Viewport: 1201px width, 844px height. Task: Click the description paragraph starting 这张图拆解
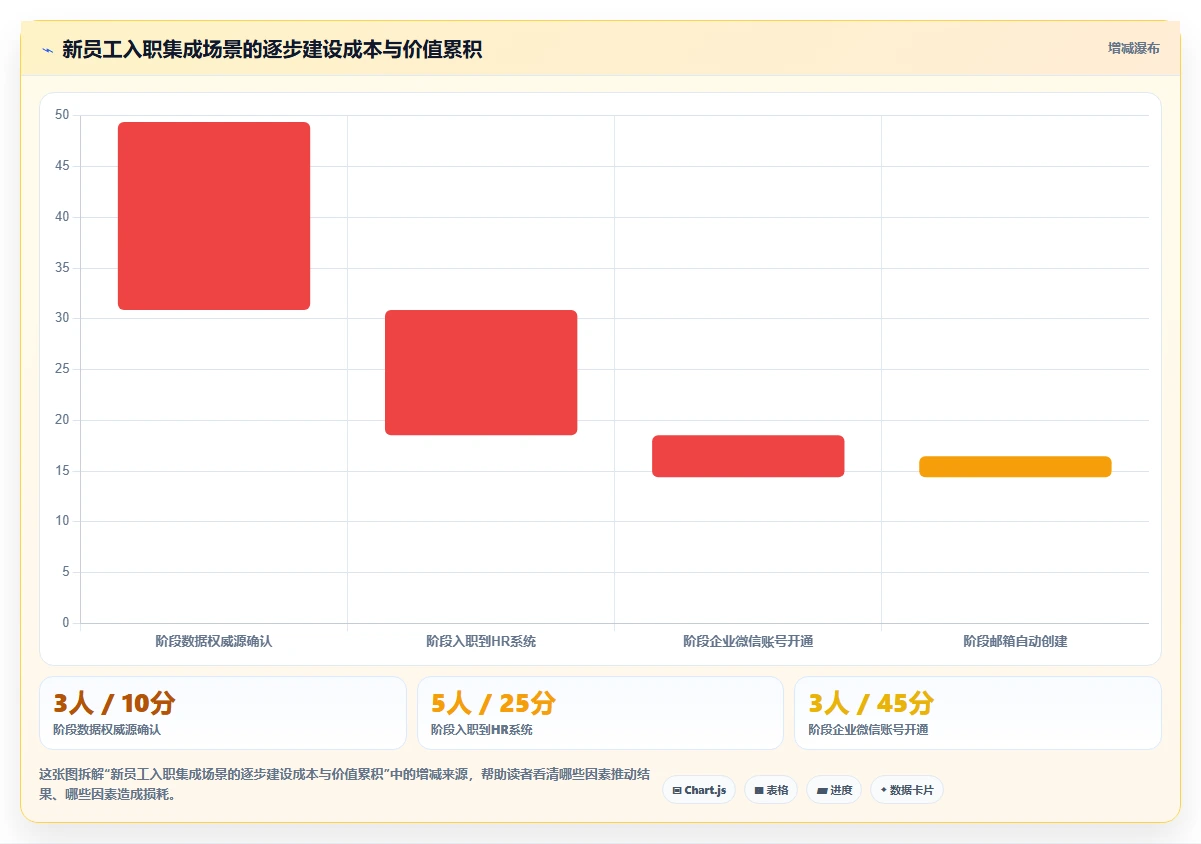click(344, 785)
